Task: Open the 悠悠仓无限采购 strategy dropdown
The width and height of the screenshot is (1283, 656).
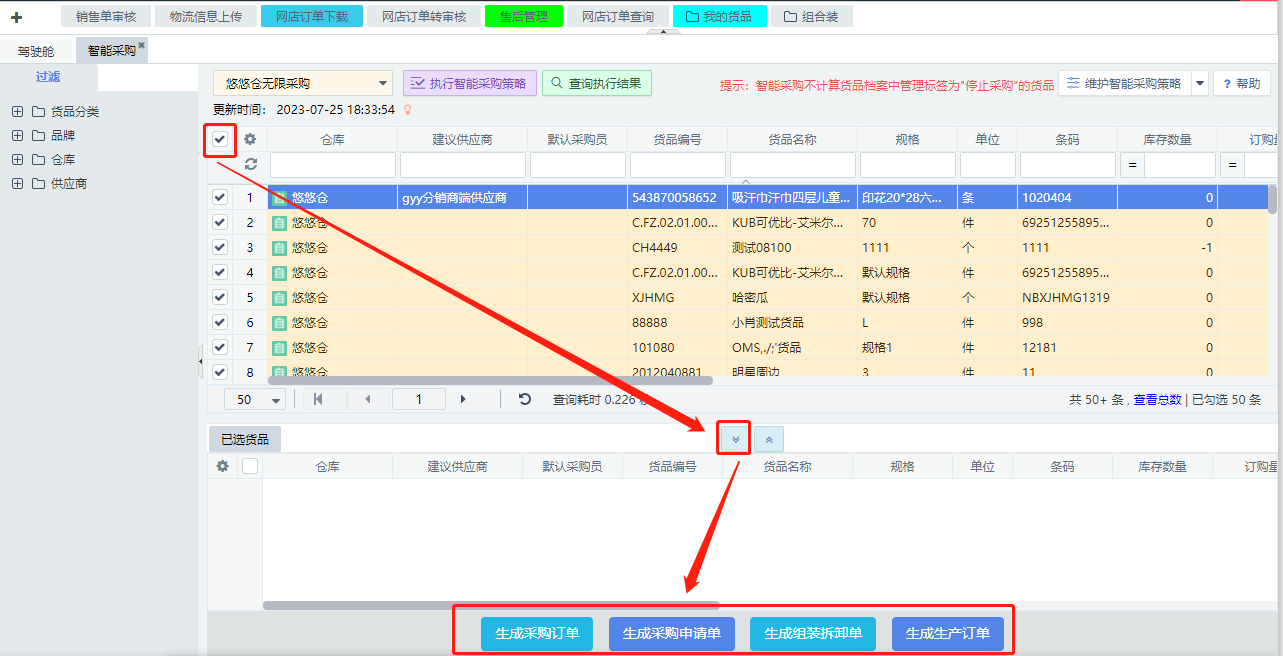Action: pyautogui.click(x=302, y=84)
